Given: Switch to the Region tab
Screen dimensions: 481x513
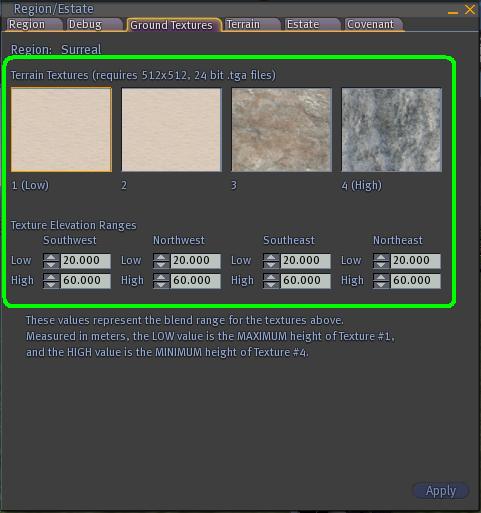Looking at the screenshot, I should tap(32, 25).
